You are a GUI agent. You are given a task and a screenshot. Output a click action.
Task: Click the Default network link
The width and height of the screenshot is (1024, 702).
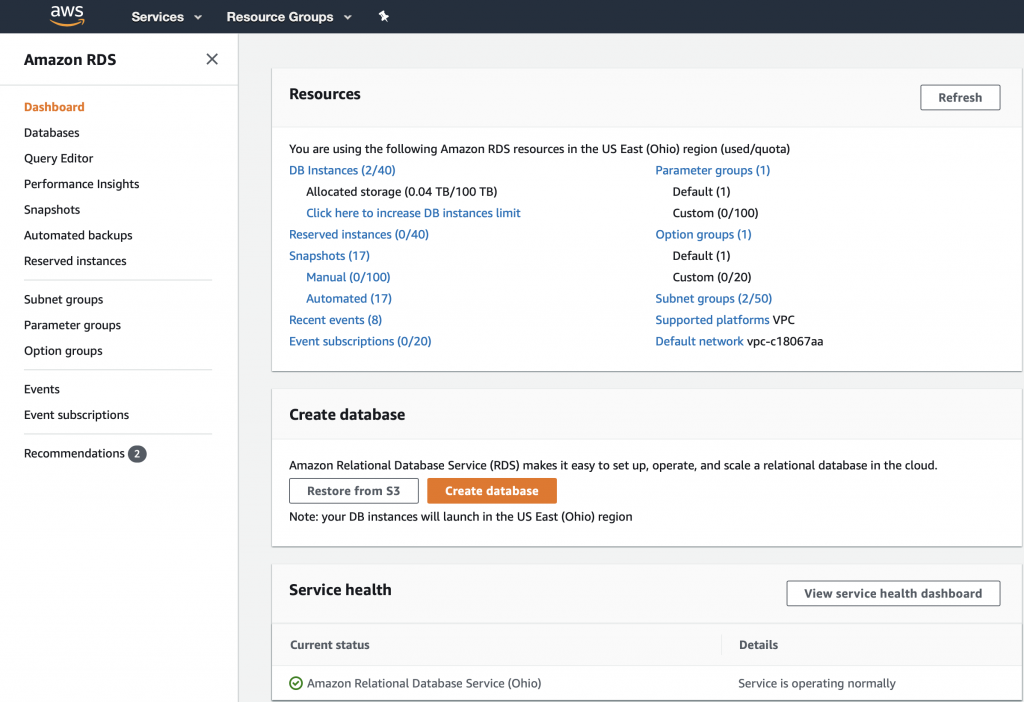[699, 342]
